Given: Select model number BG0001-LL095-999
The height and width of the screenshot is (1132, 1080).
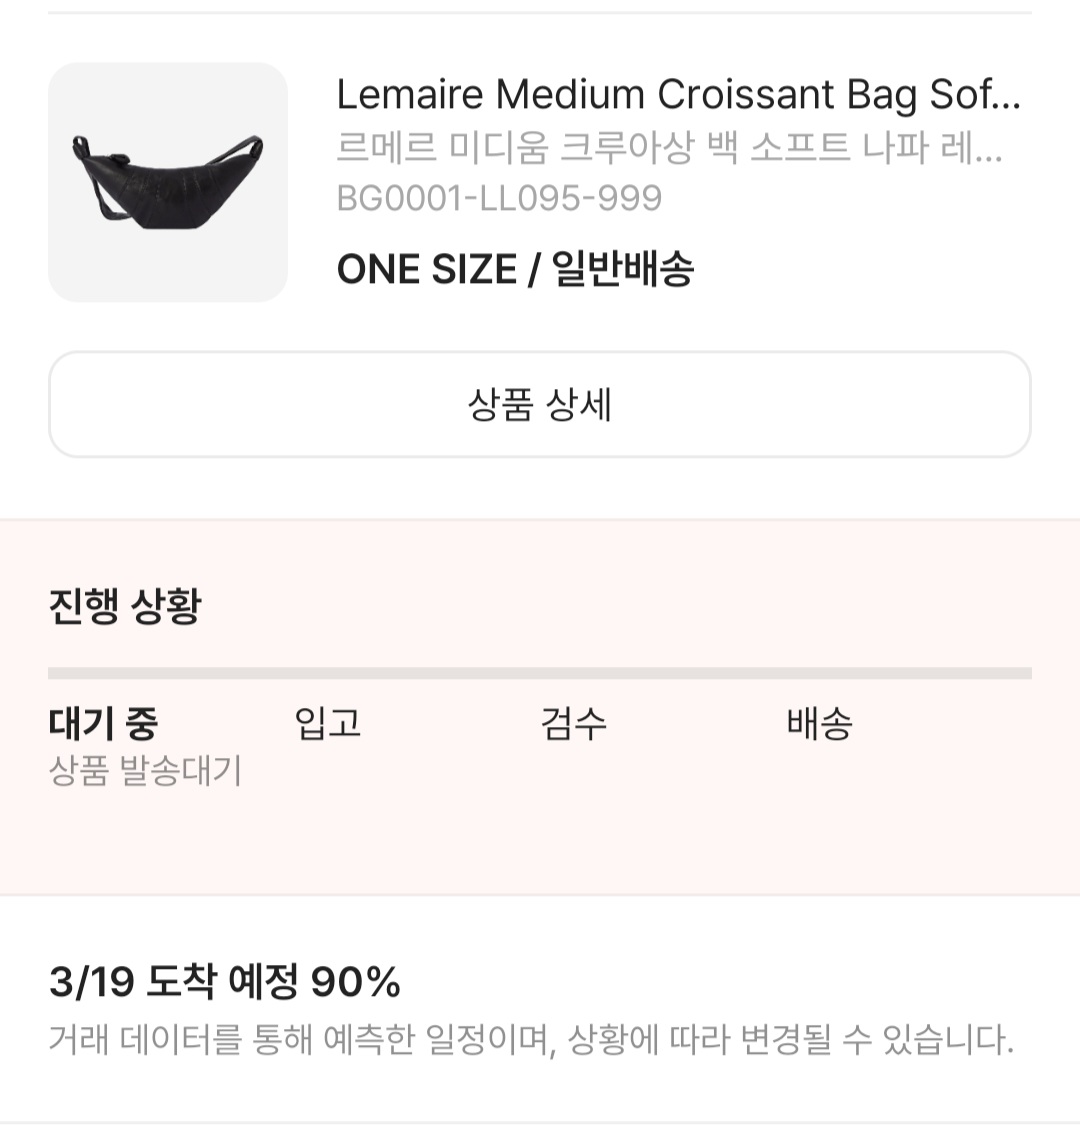Looking at the screenshot, I should (499, 198).
